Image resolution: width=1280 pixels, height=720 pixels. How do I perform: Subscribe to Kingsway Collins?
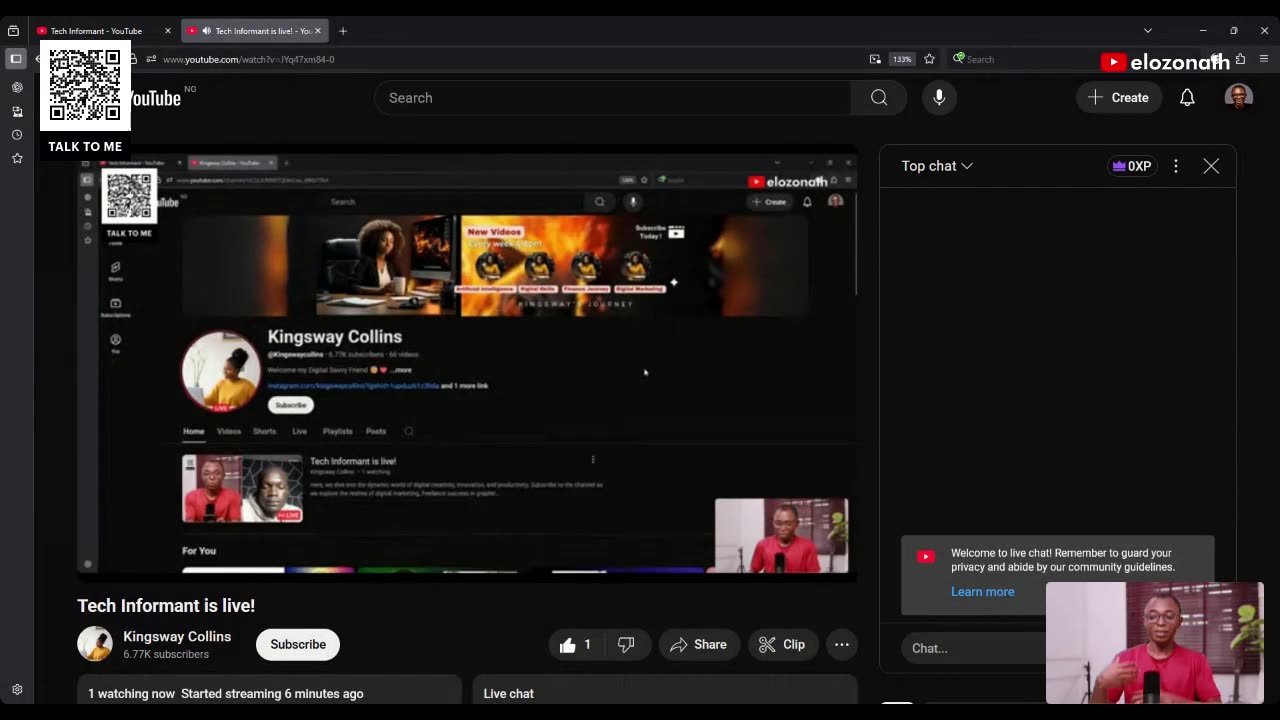[298, 645]
